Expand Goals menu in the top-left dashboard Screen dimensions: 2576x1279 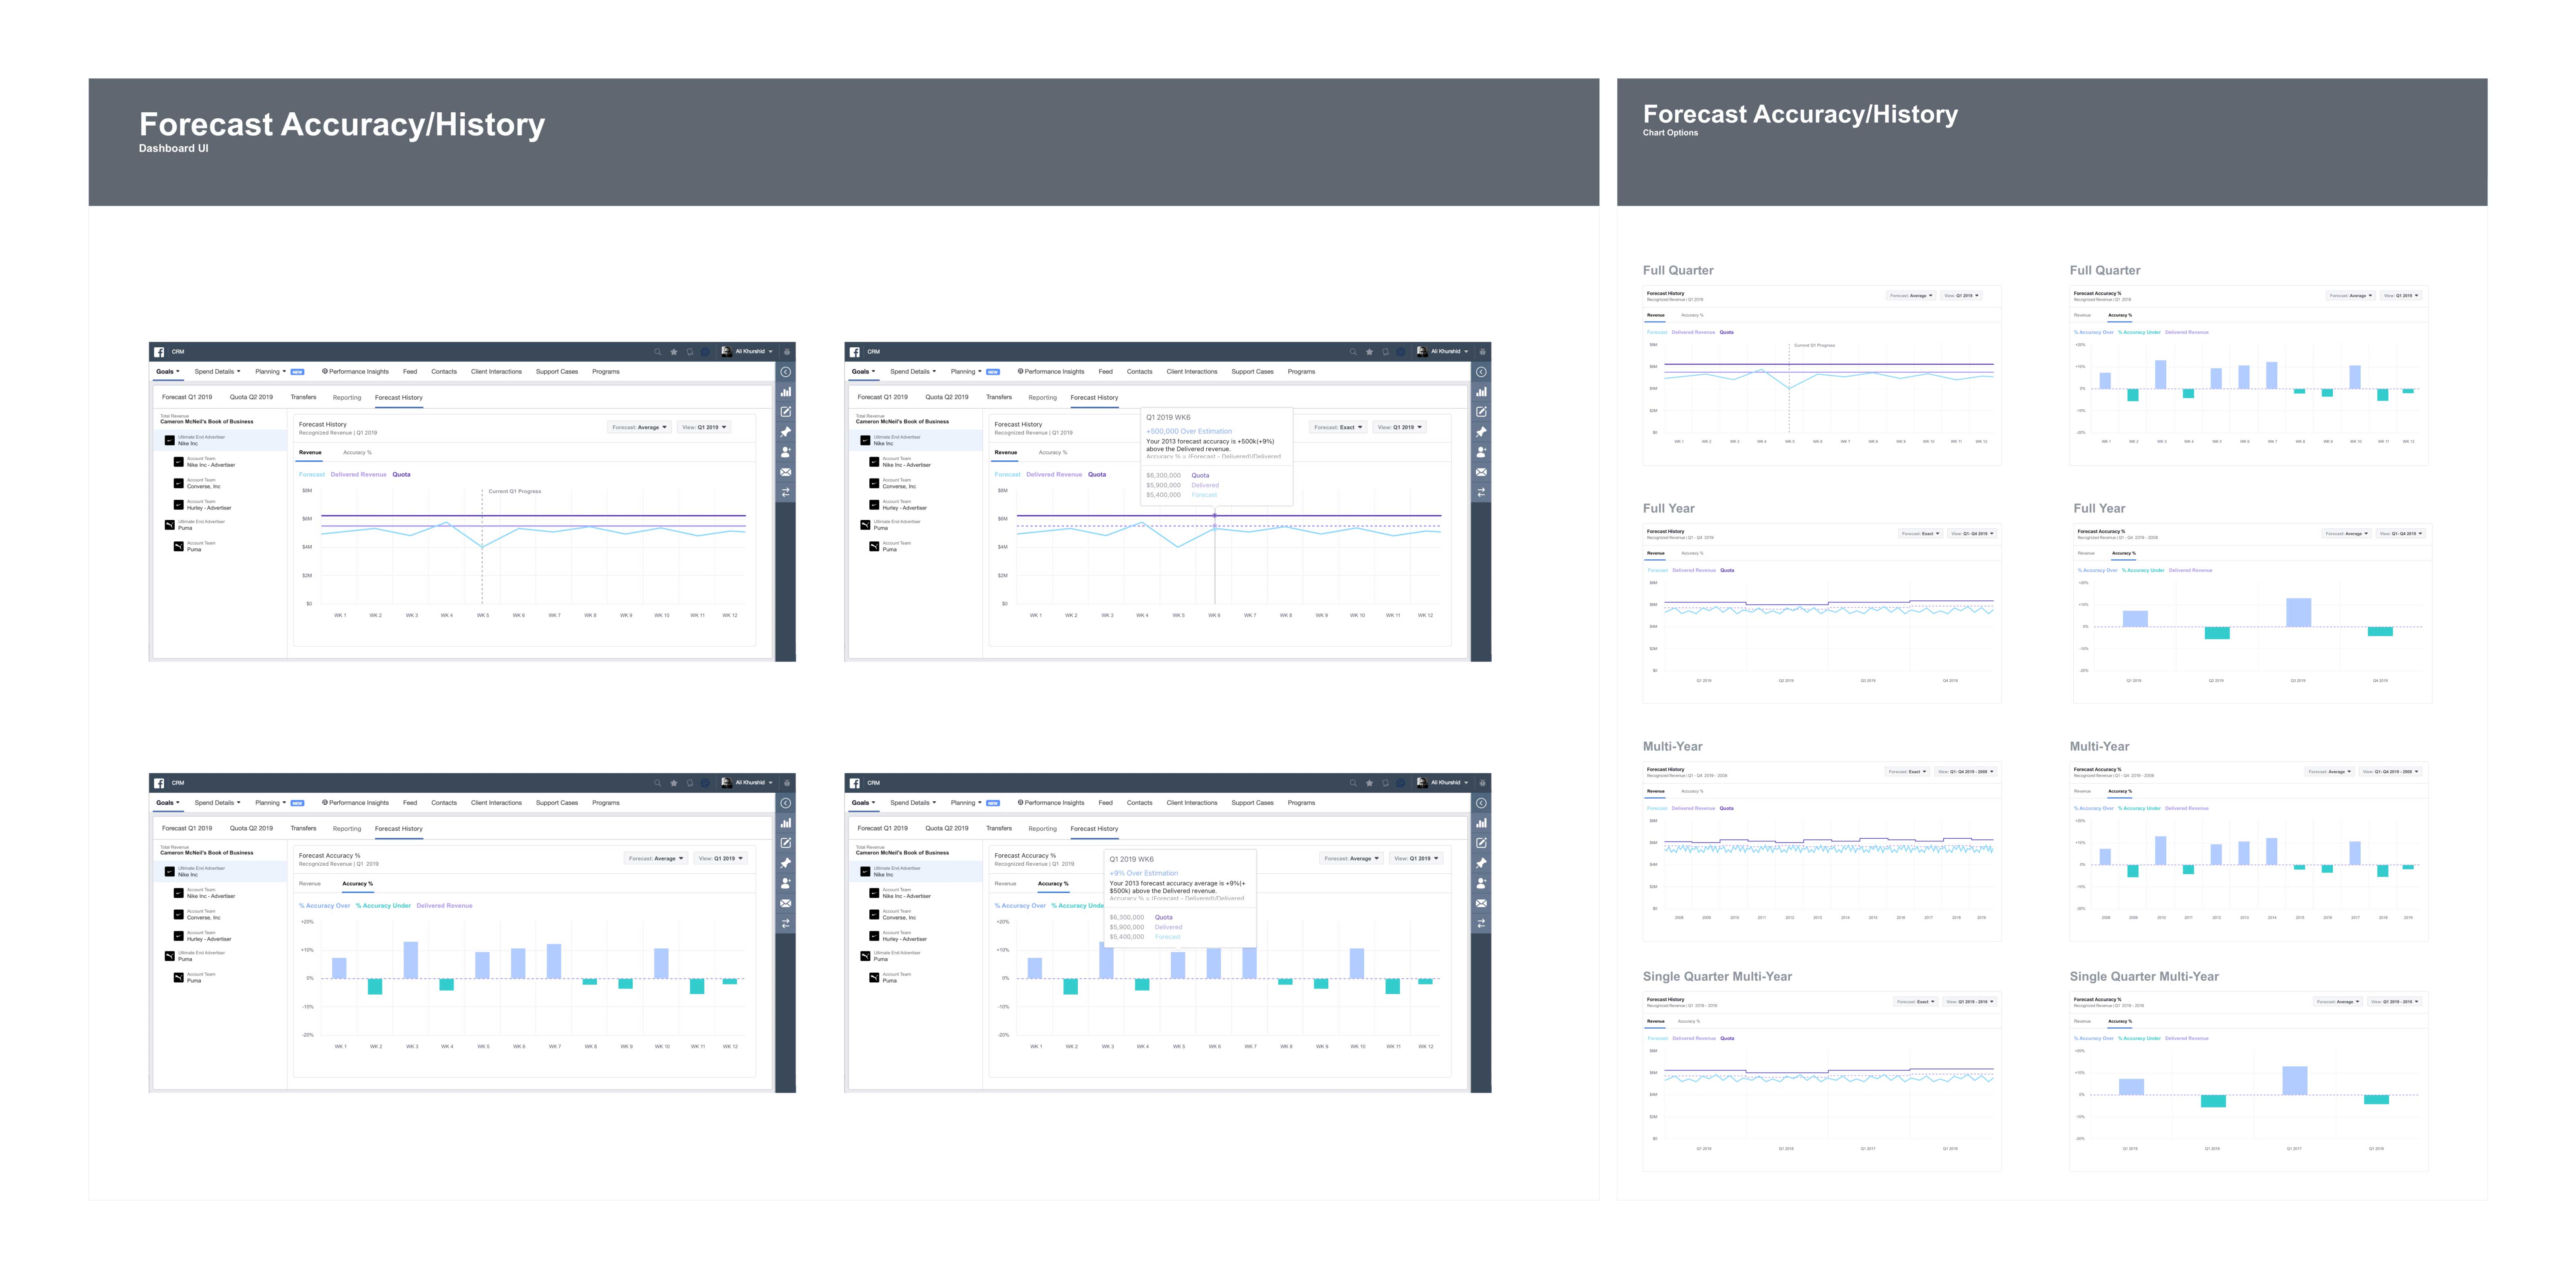click(x=168, y=372)
